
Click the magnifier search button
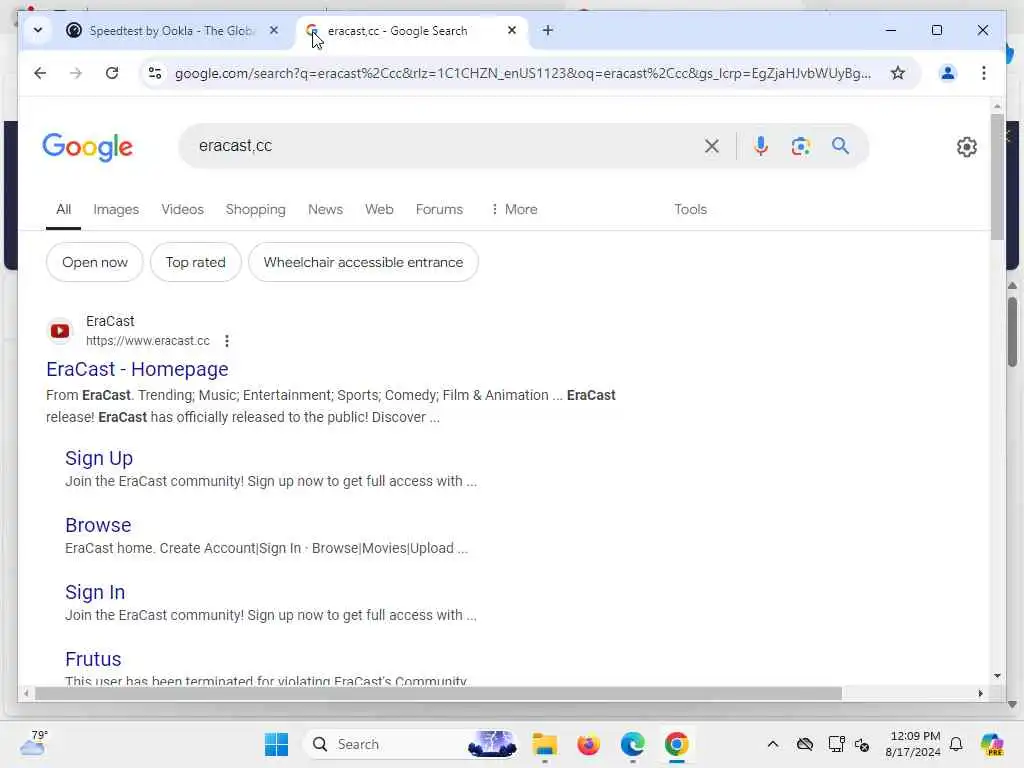coord(840,146)
